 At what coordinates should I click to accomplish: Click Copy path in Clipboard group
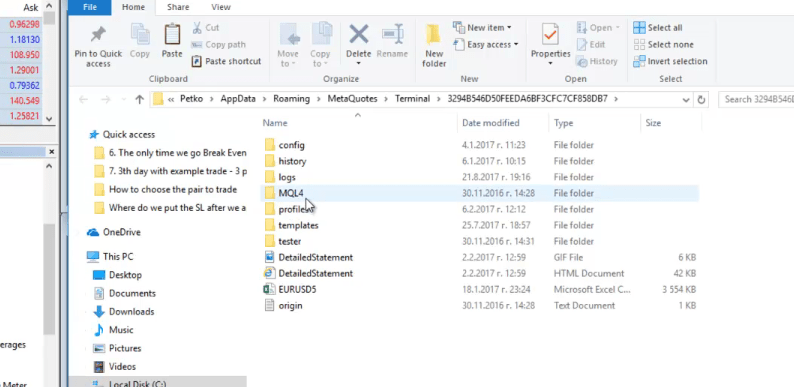(x=219, y=45)
